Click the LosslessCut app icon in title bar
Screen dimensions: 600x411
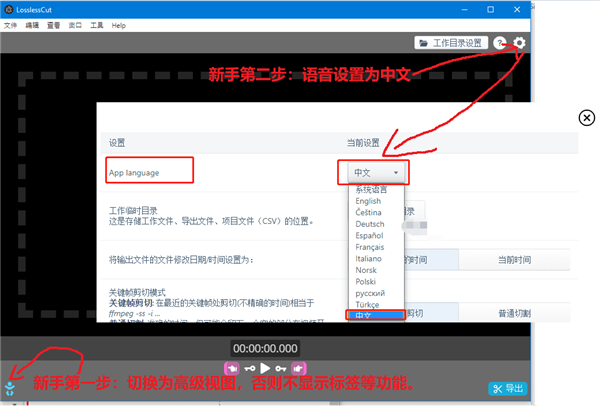click(x=8, y=10)
